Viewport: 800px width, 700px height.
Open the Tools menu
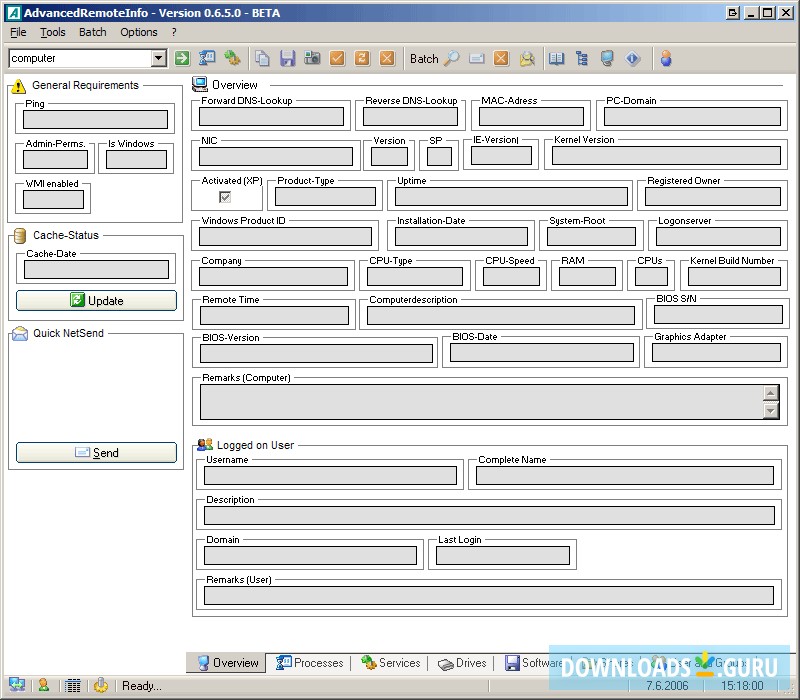click(x=53, y=32)
